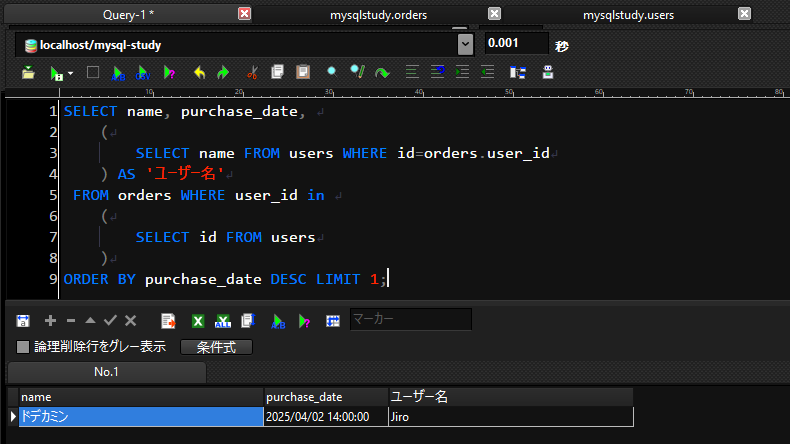The image size is (790, 444).
Task: Click the lines icon with blue return arrow
Action: (437, 72)
